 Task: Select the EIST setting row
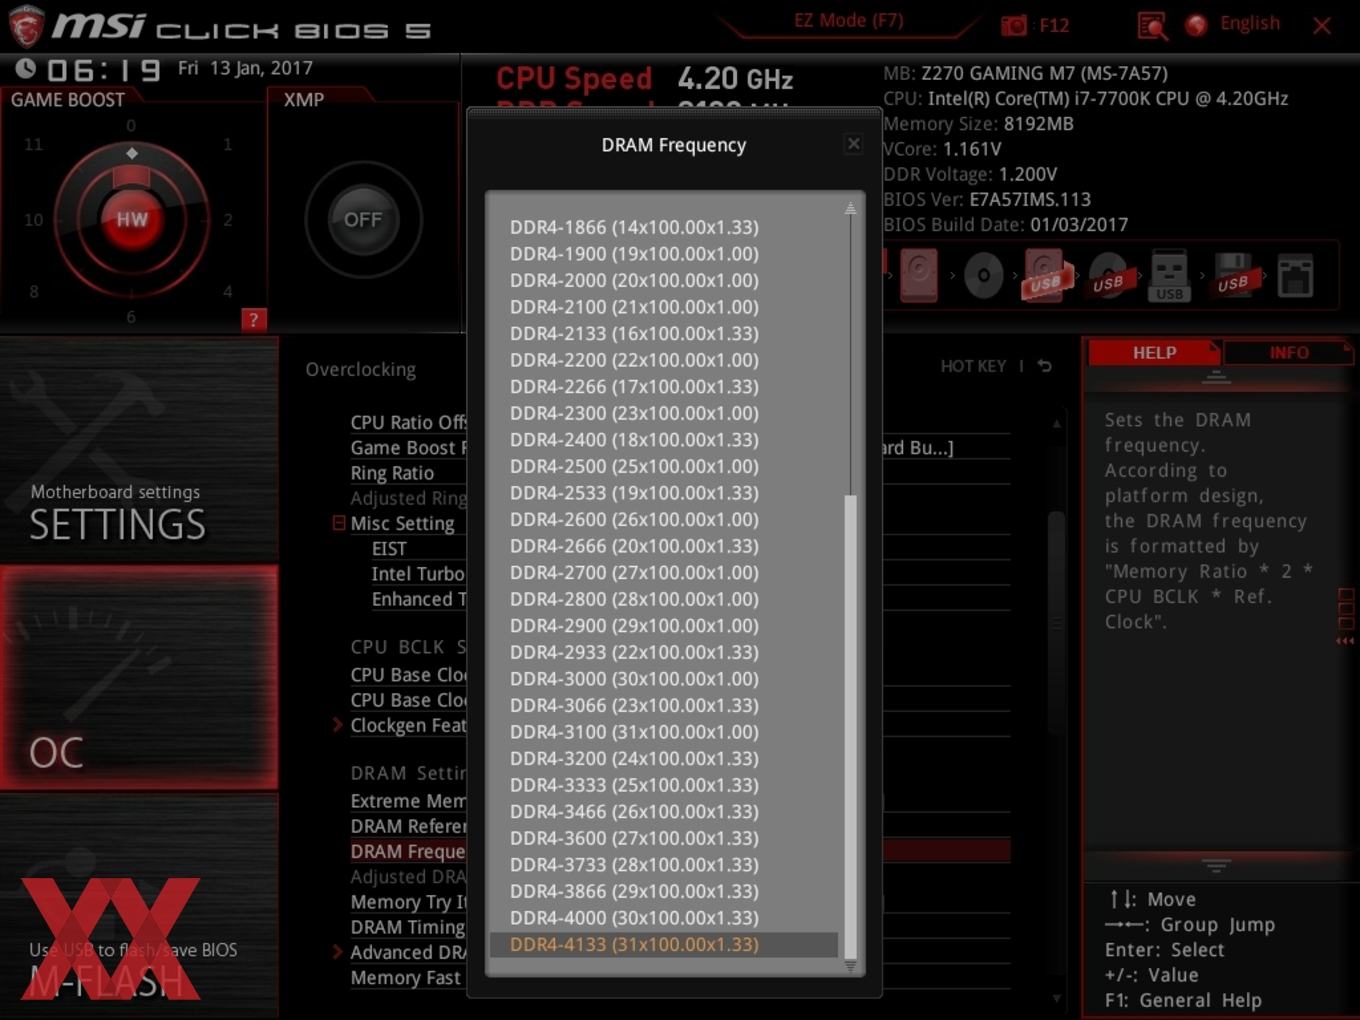[x=389, y=548]
